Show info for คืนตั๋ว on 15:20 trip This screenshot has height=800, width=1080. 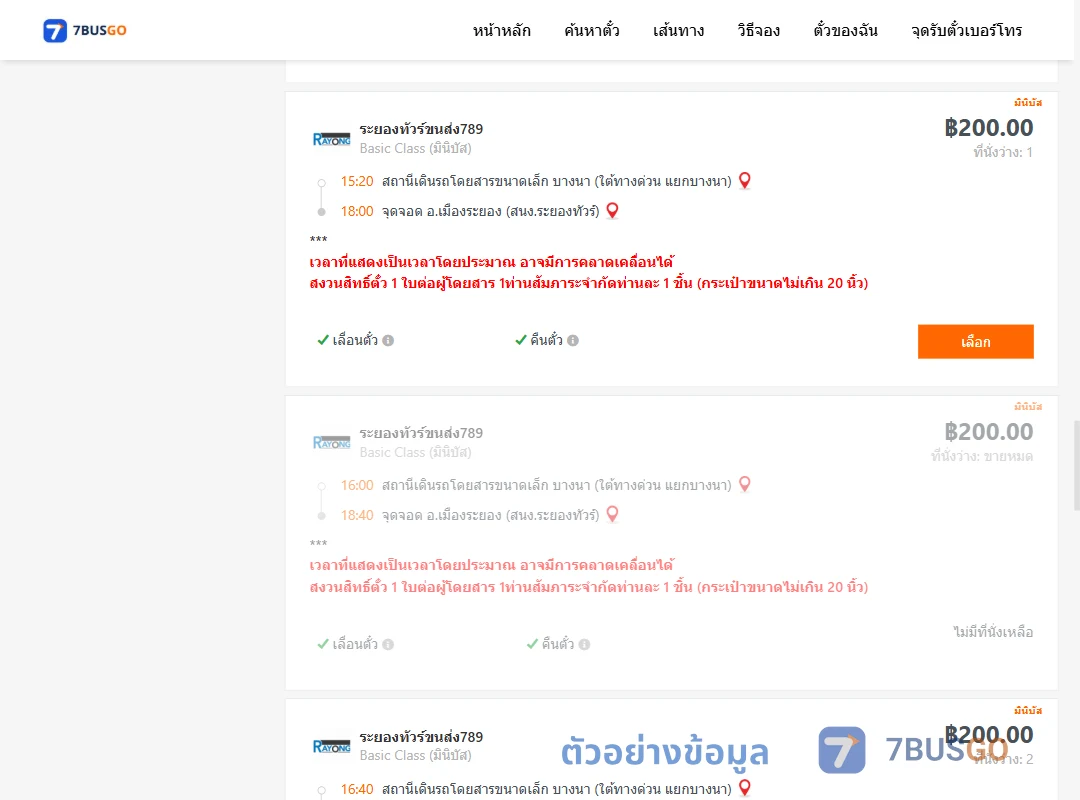tap(573, 340)
